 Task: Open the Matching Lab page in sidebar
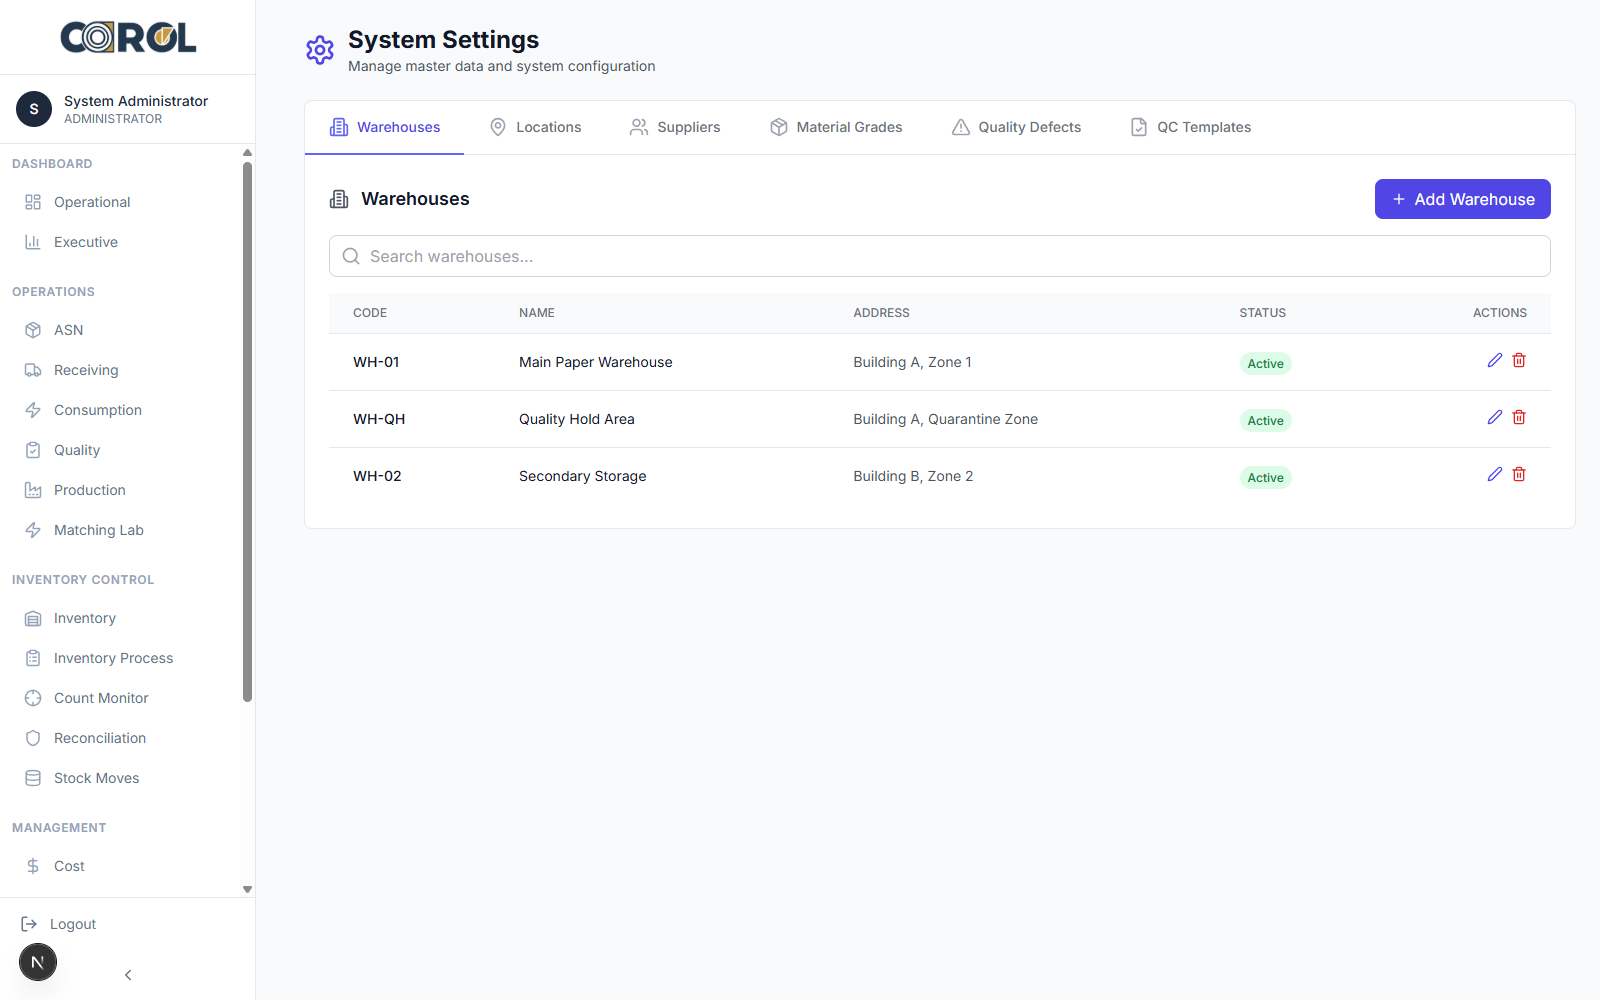98,530
